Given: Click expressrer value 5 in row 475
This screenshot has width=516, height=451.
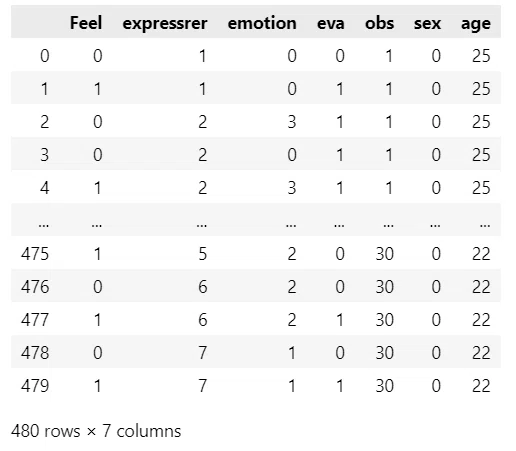Looking at the screenshot, I should (x=203, y=254).
